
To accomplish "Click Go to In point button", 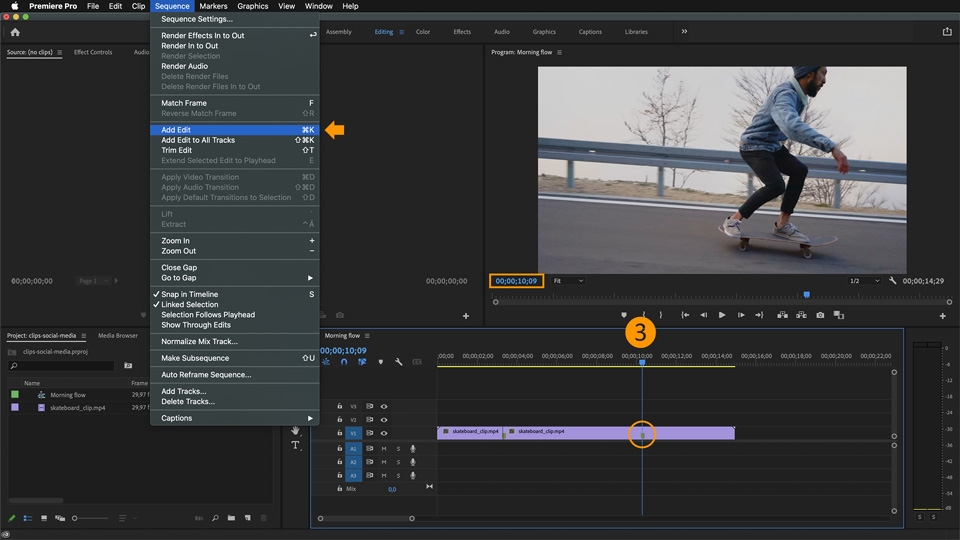I will pyautogui.click(x=685, y=315).
